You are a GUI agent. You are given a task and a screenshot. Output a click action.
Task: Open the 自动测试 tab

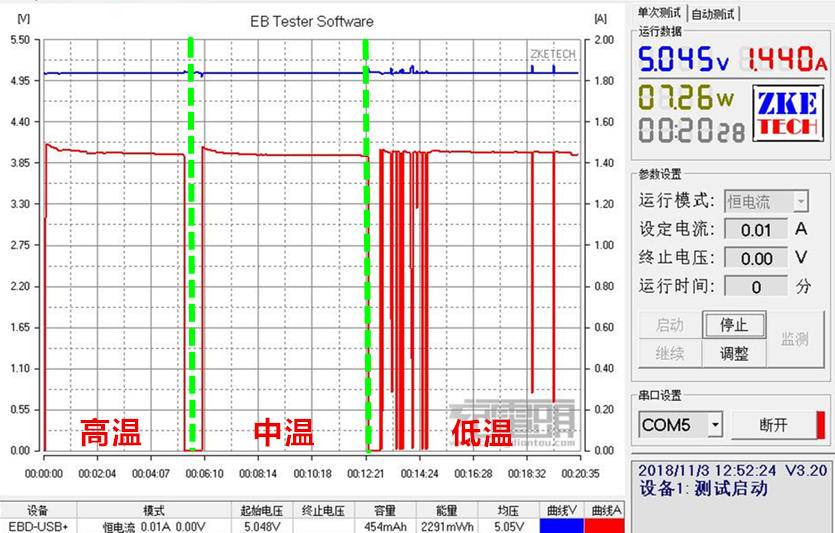click(714, 13)
